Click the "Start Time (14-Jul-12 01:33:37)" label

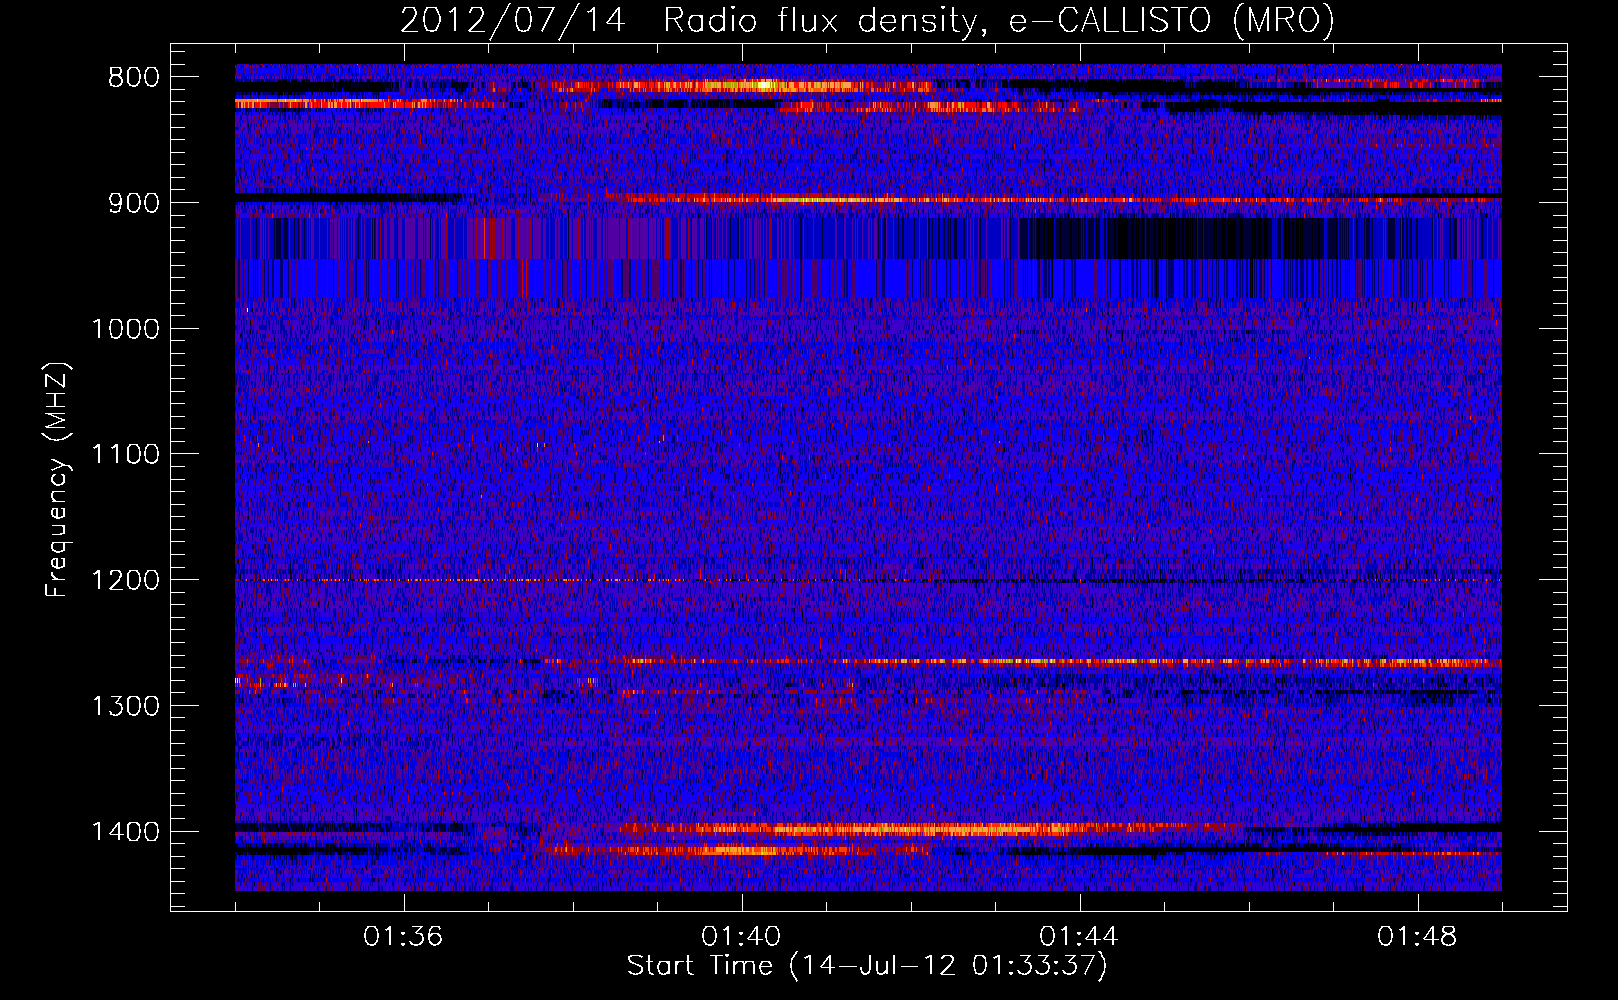pyautogui.click(x=867, y=966)
